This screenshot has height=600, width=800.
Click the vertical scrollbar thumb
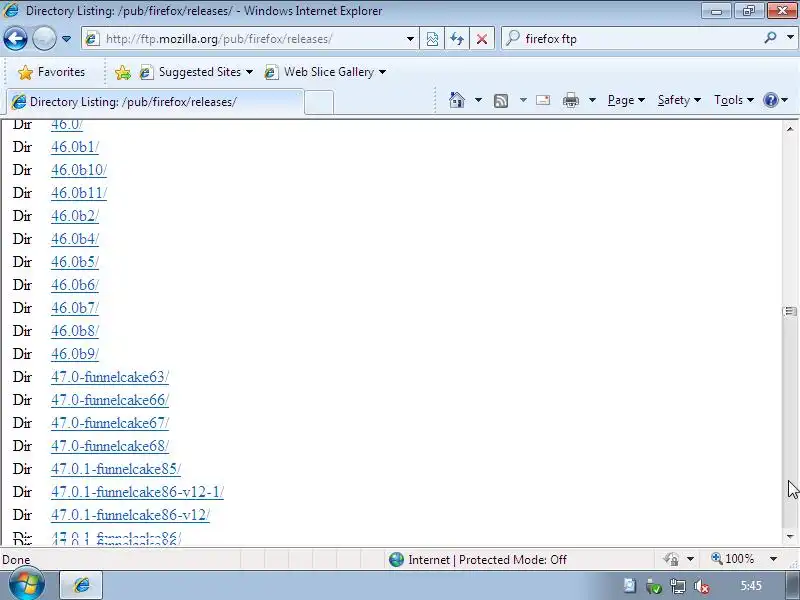click(x=790, y=311)
